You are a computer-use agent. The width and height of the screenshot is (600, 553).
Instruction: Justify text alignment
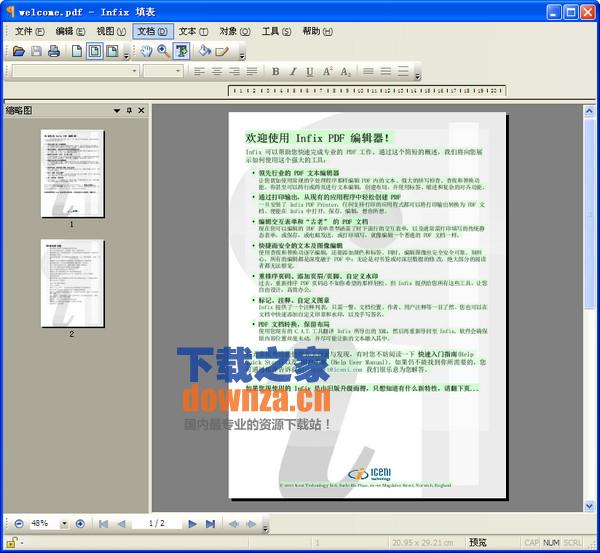252,71
